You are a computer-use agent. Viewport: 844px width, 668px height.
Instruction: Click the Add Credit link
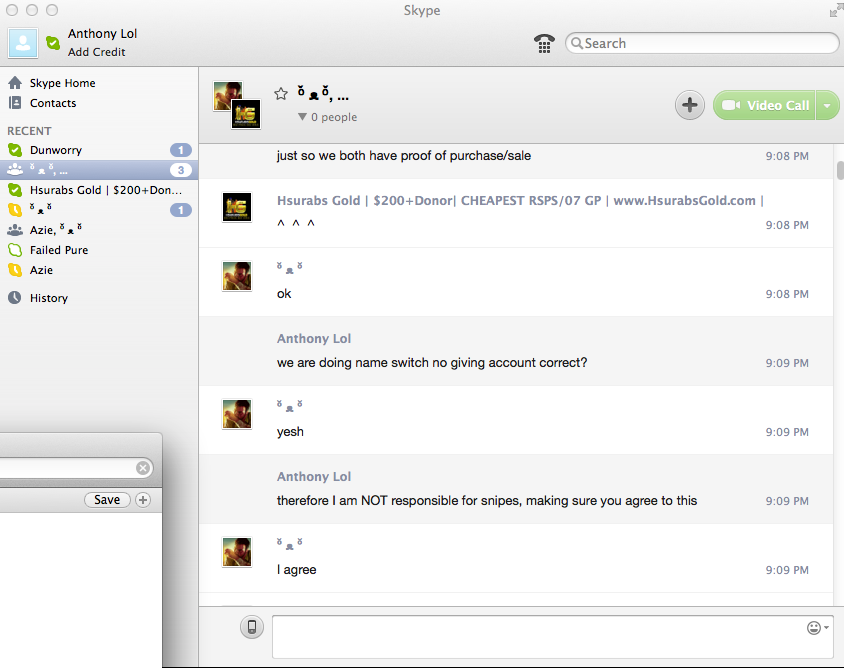click(96, 52)
